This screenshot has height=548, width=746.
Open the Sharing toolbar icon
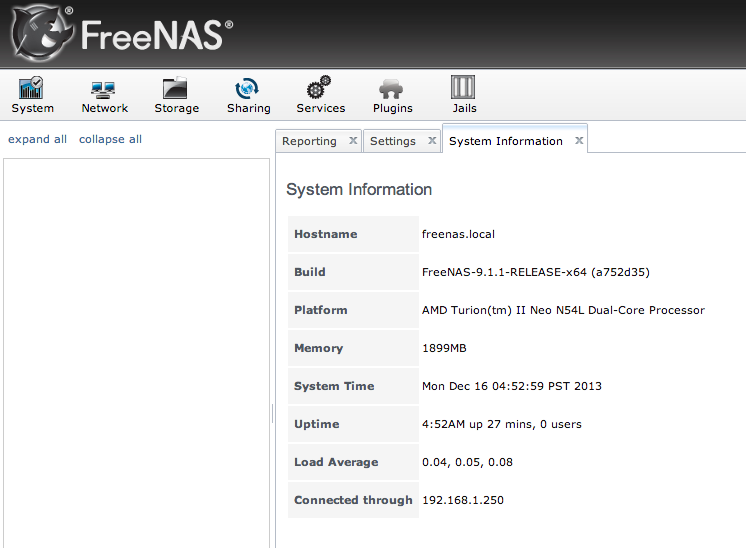[248, 95]
